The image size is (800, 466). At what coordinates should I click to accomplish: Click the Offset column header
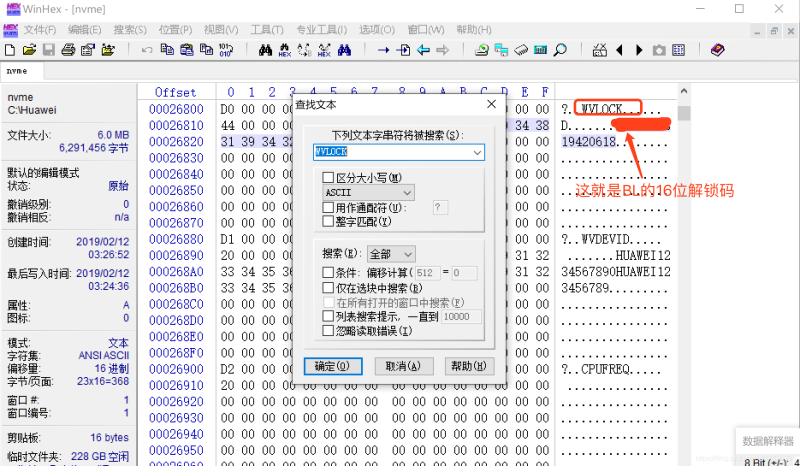[x=176, y=92]
